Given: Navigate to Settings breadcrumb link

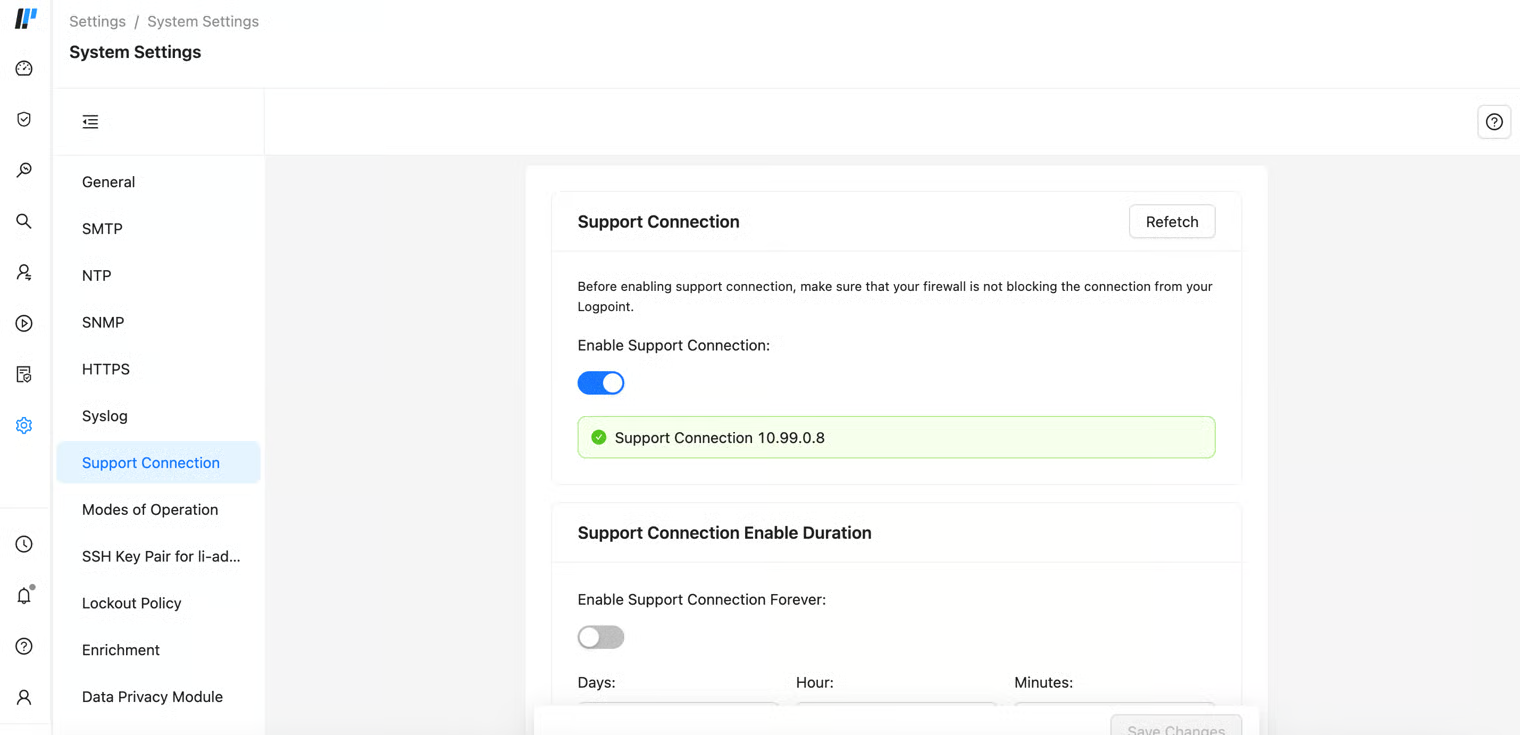Looking at the screenshot, I should click(97, 21).
